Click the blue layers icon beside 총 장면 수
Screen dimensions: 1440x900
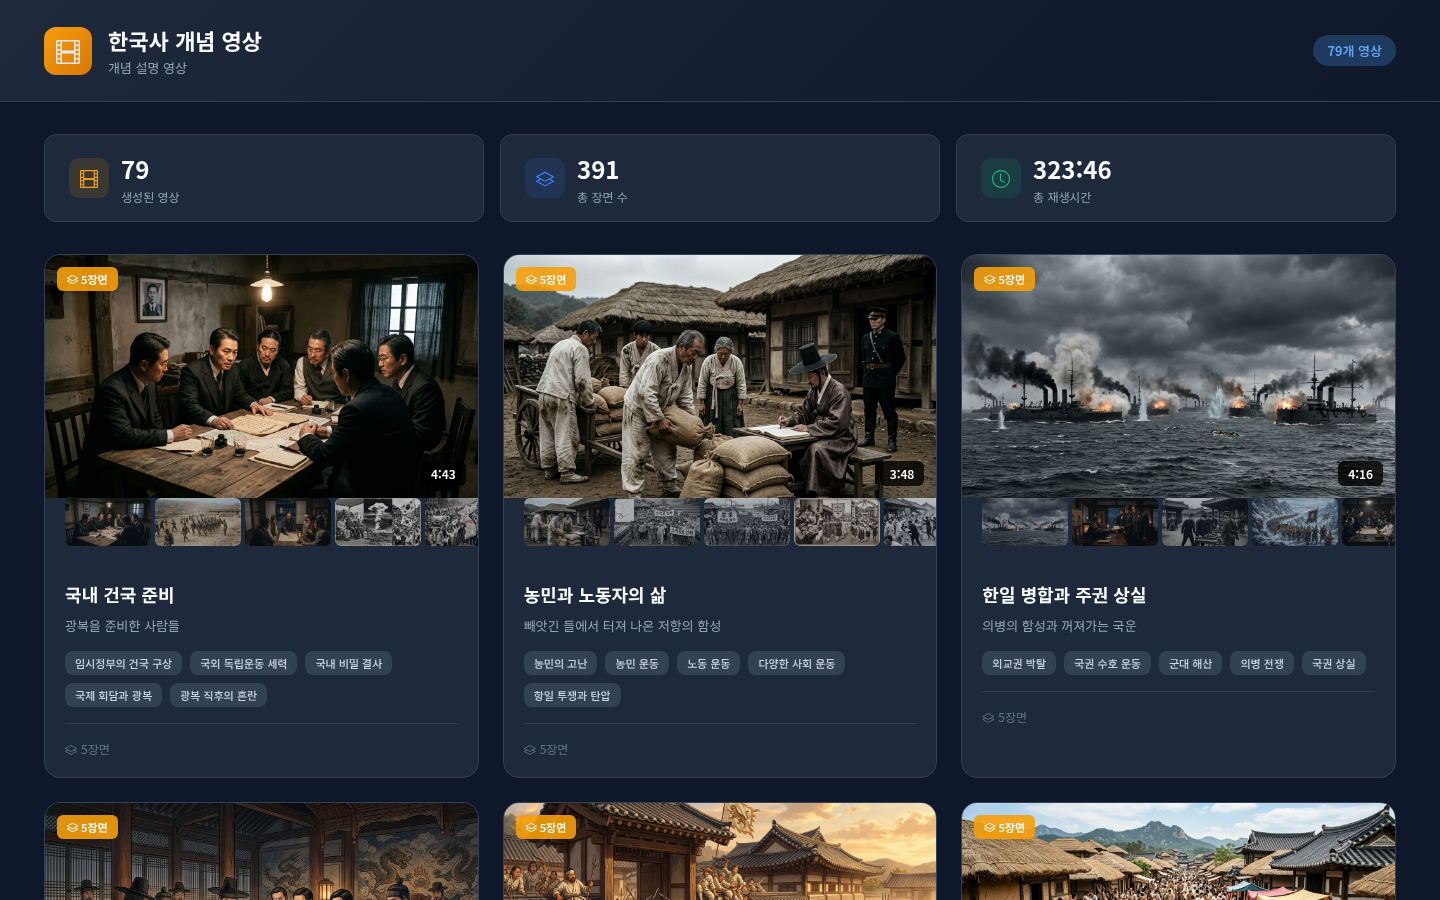click(545, 179)
